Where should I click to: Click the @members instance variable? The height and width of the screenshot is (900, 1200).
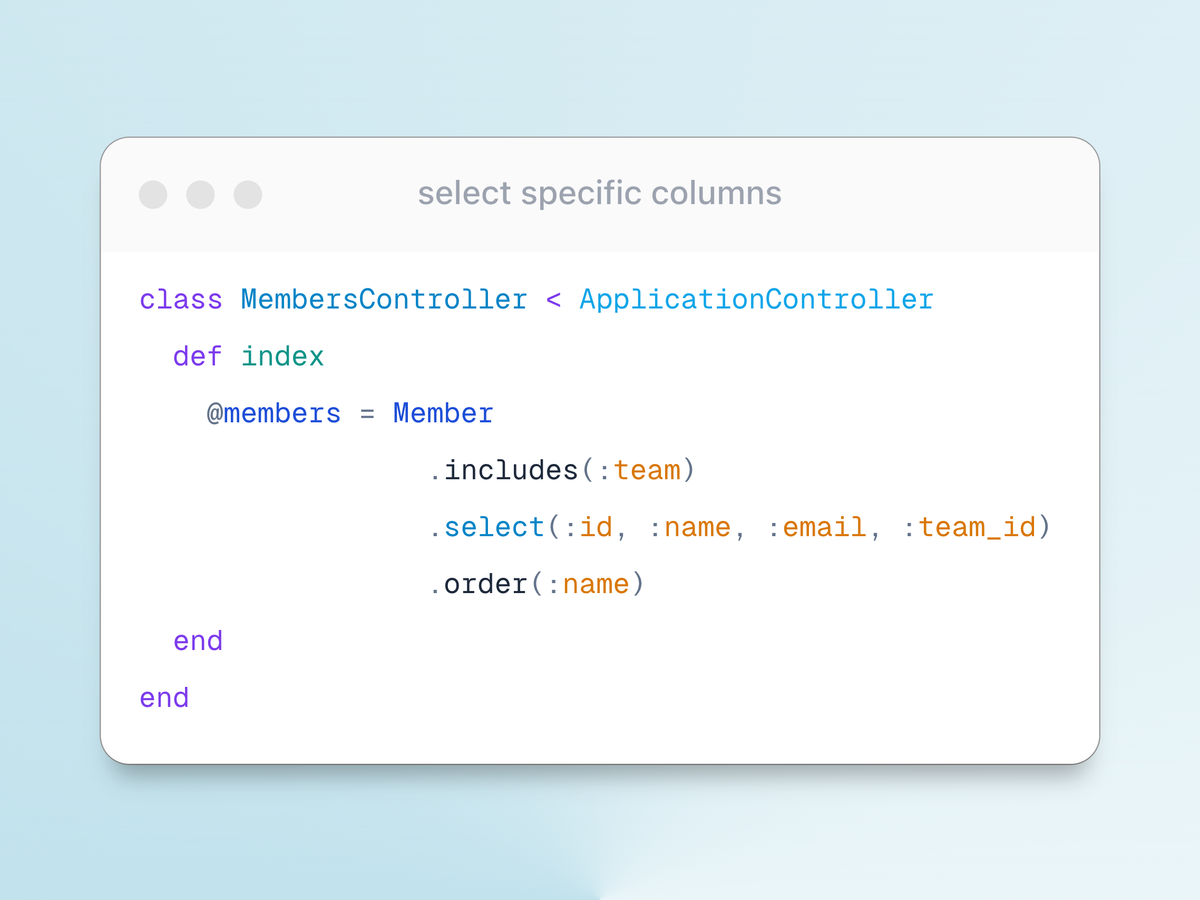click(274, 414)
